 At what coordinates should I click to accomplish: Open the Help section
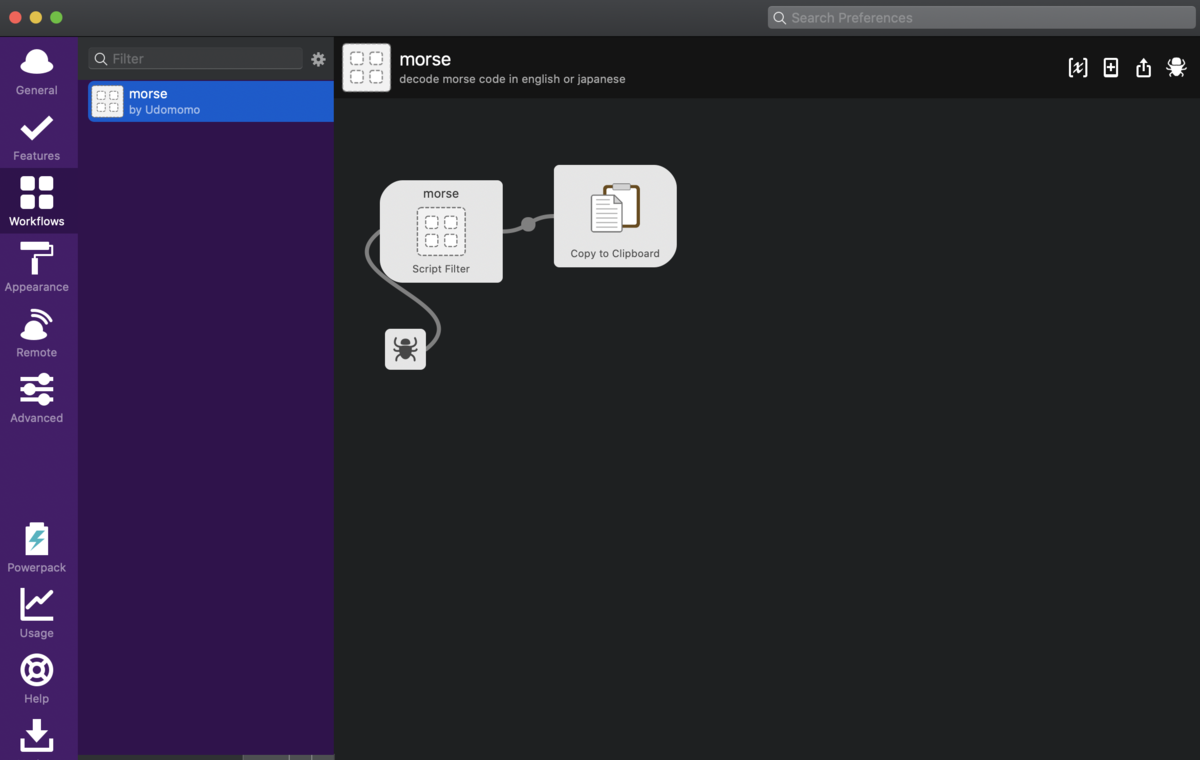pos(37,679)
